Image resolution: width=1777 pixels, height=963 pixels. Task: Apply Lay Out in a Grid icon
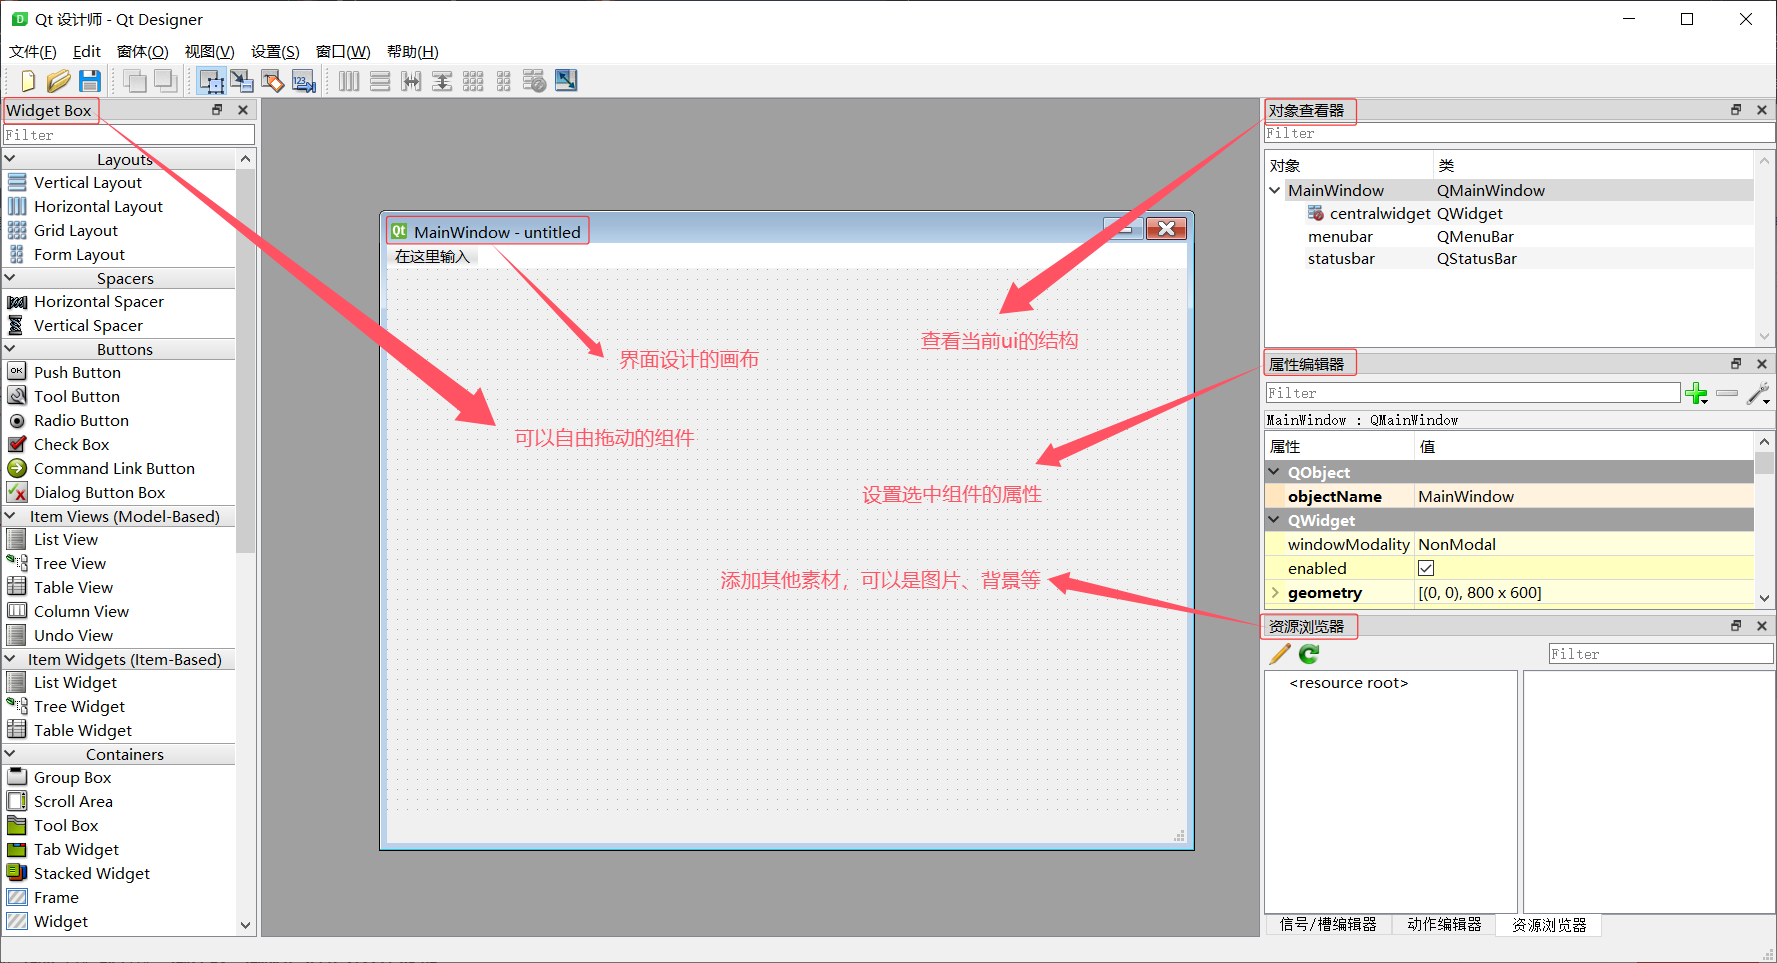[x=473, y=81]
